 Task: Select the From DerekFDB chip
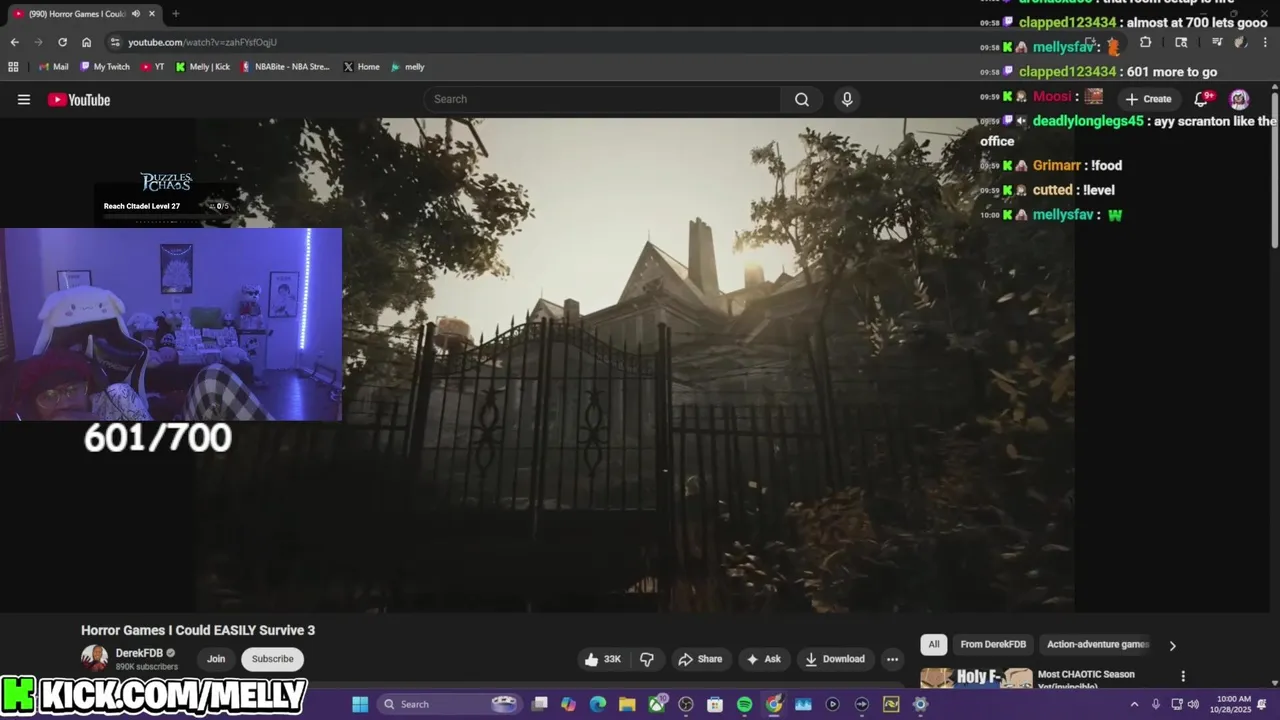point(993,645)
